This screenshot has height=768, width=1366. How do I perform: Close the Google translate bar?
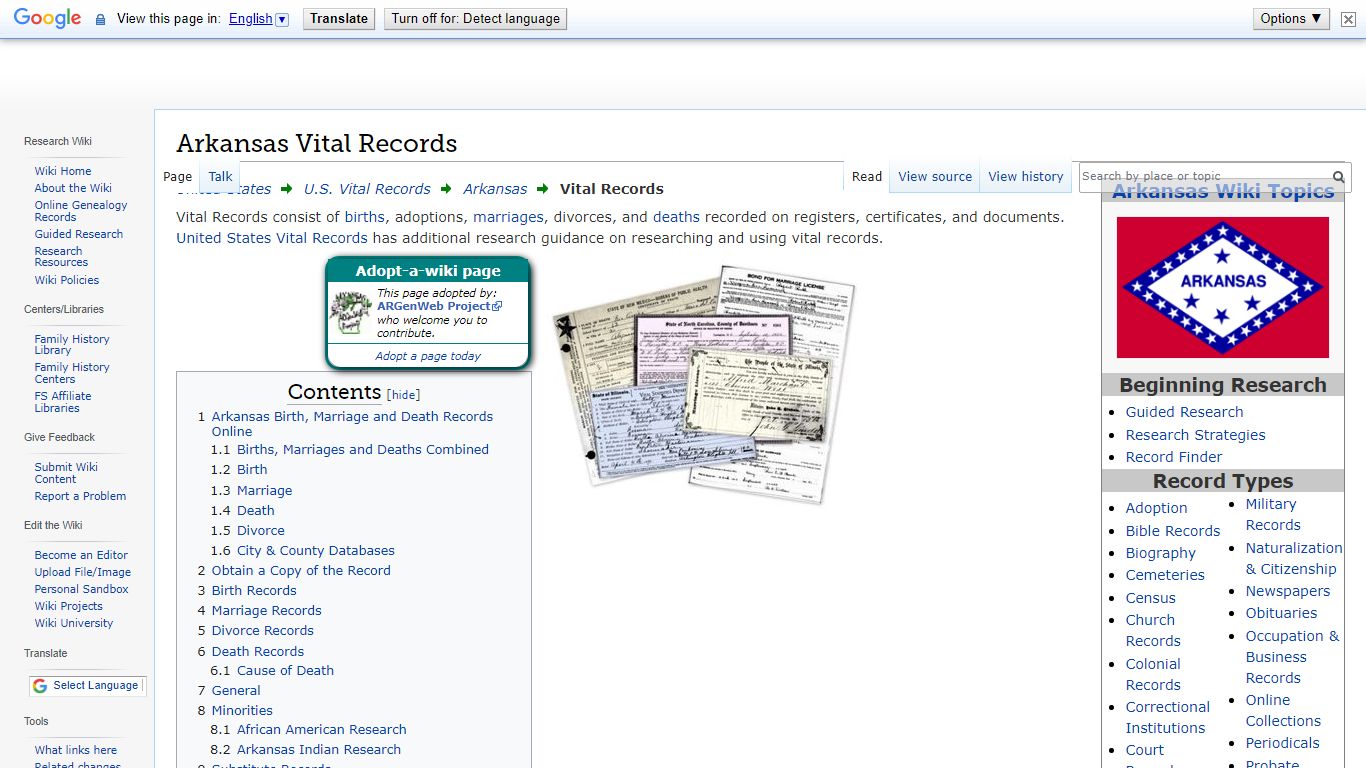tap(1348, 19)
